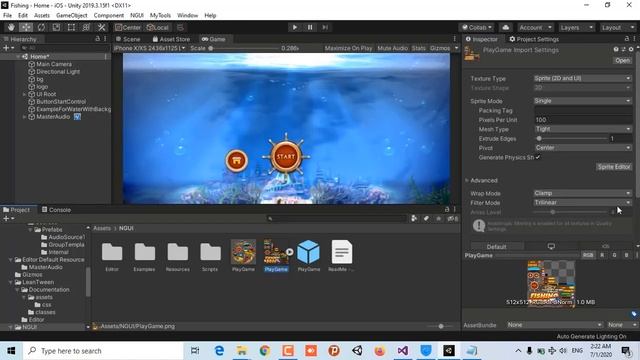Switch to the Scene tab
The height and width of the screenshot is (360, 640).
point(128,39)
